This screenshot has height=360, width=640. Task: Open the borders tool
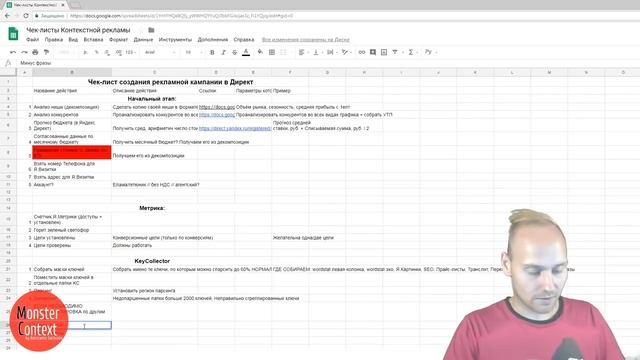[x=272, y=52]
